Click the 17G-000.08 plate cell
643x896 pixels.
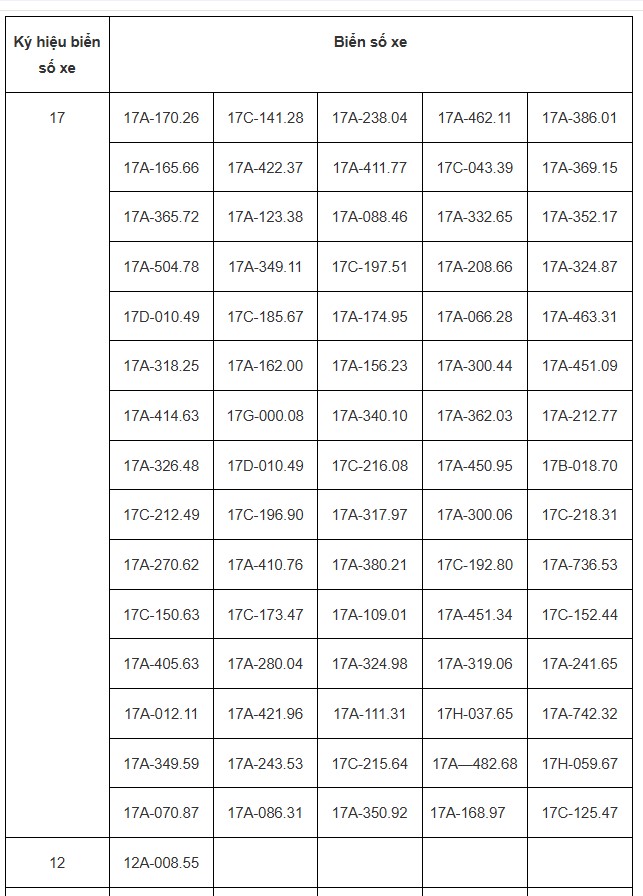click(x=265, y=415)
